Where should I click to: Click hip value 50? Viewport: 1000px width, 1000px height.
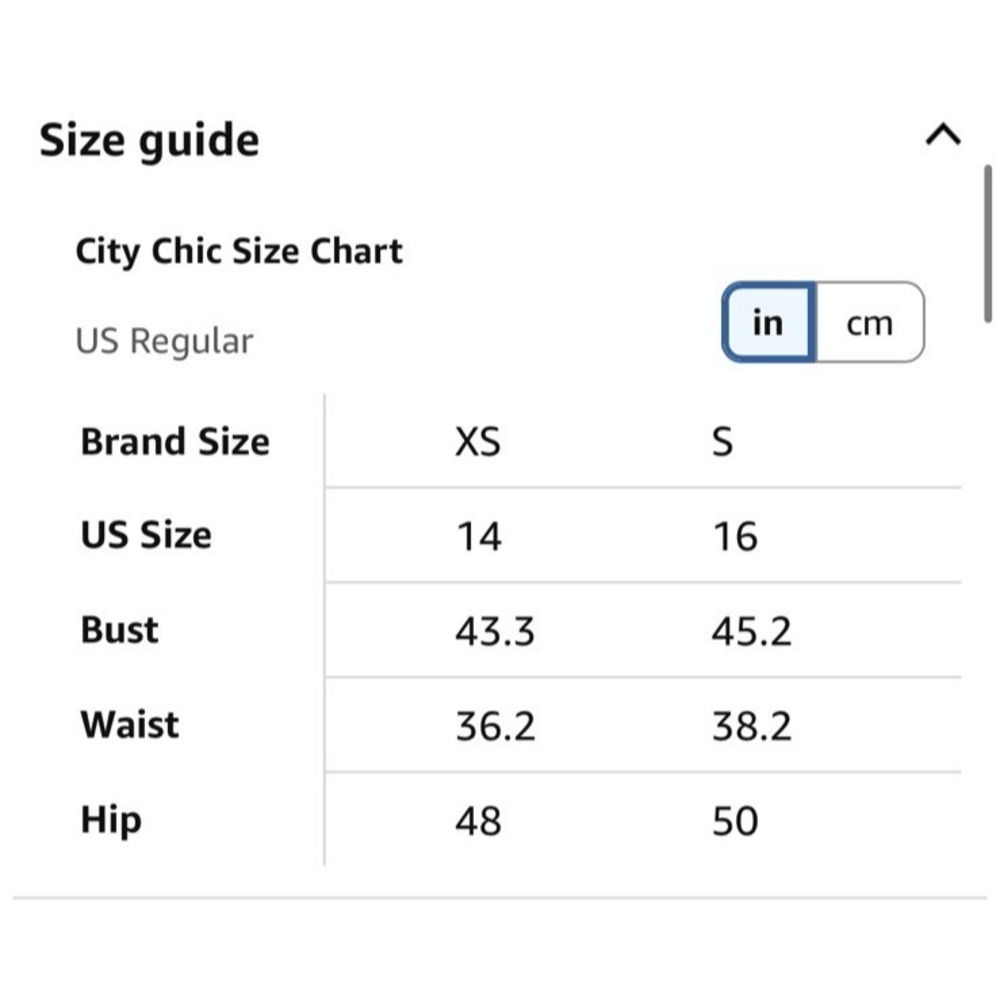pyautogui.click(x=735, y=821)
